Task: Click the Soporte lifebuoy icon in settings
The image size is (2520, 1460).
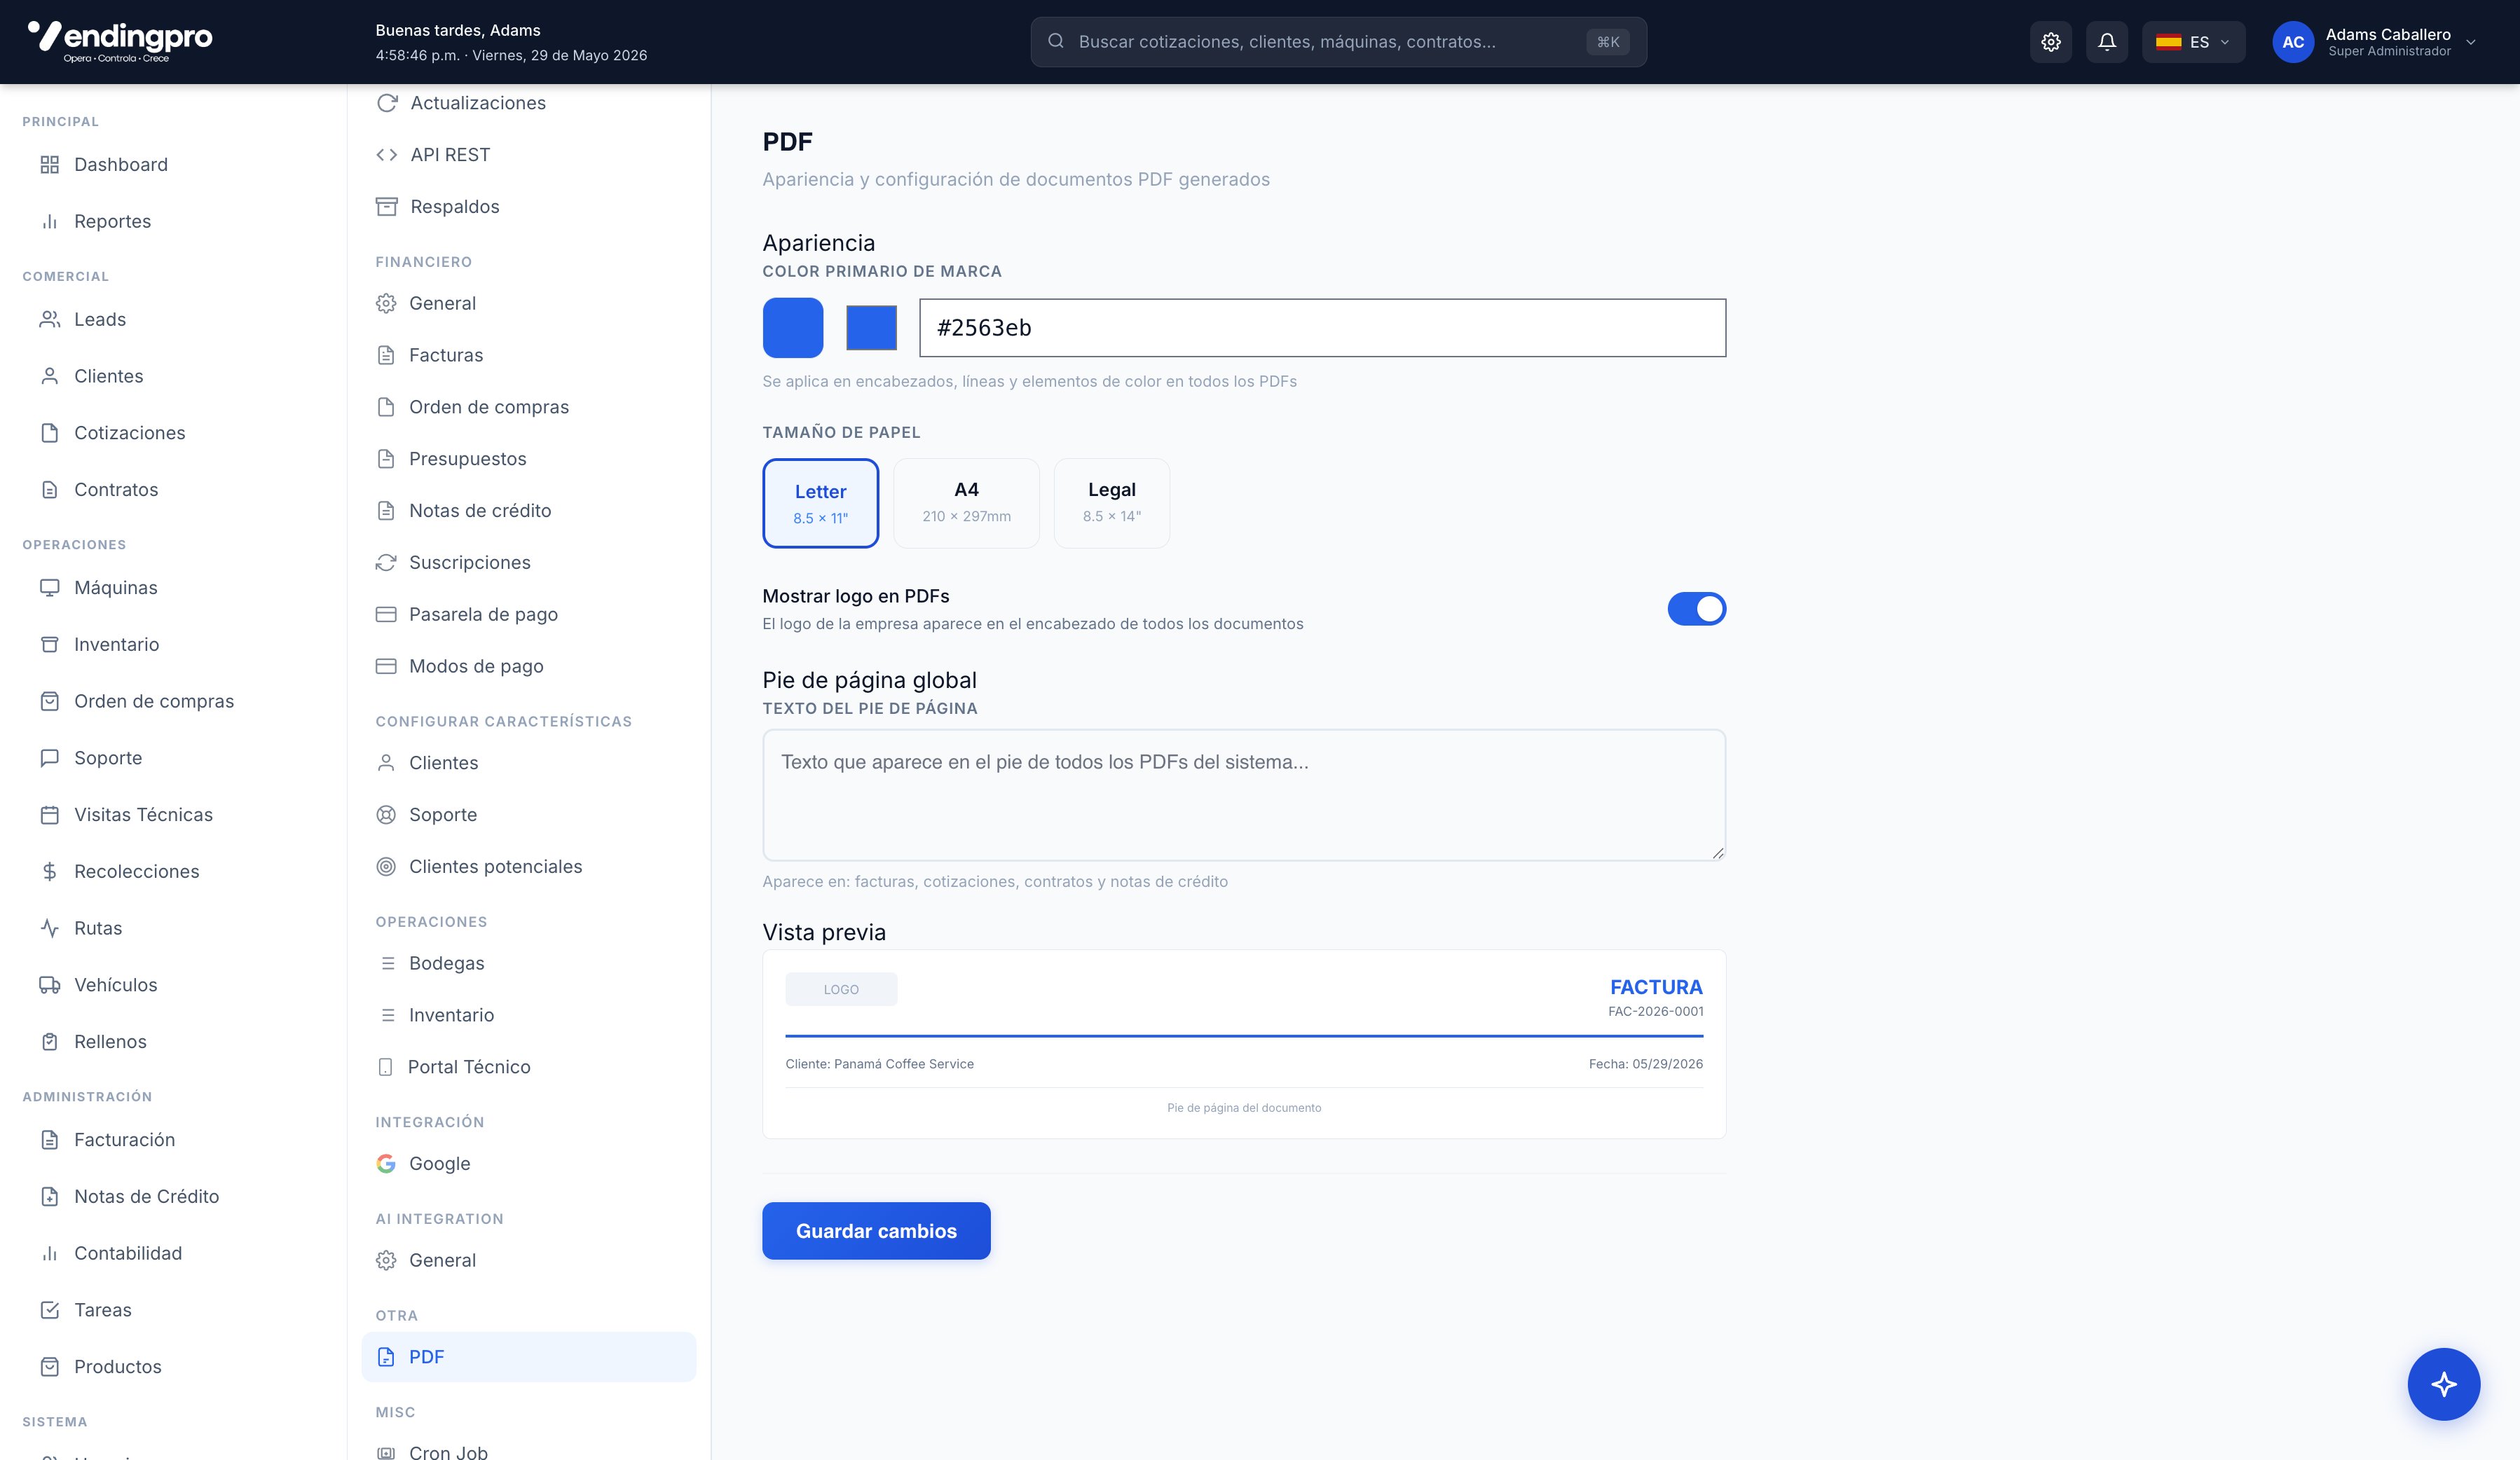Action: click(386, 814)
